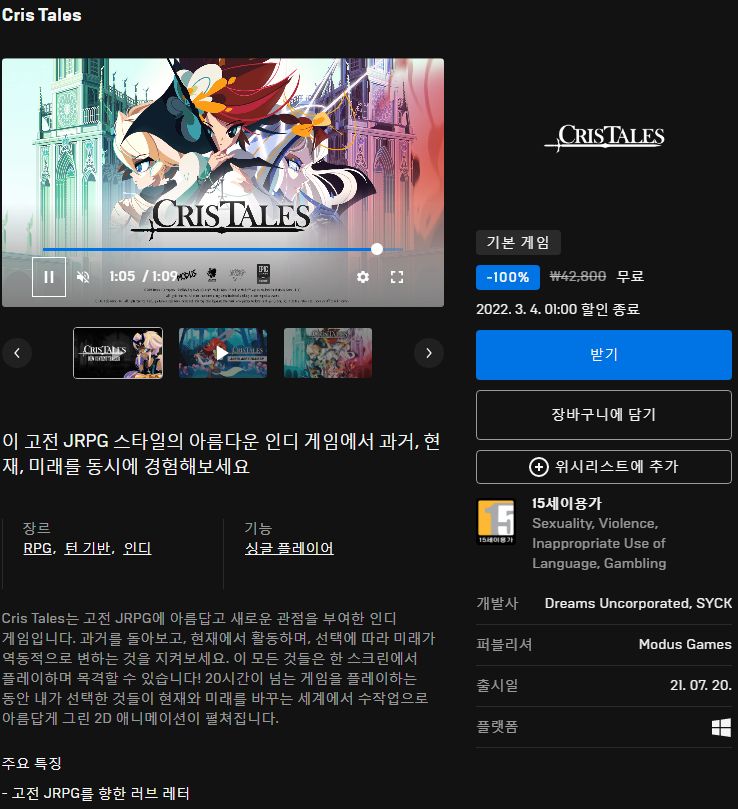Open the 인디 genre link
The image size is (738, 809).
pyautogui.click(x=137, y=548)
